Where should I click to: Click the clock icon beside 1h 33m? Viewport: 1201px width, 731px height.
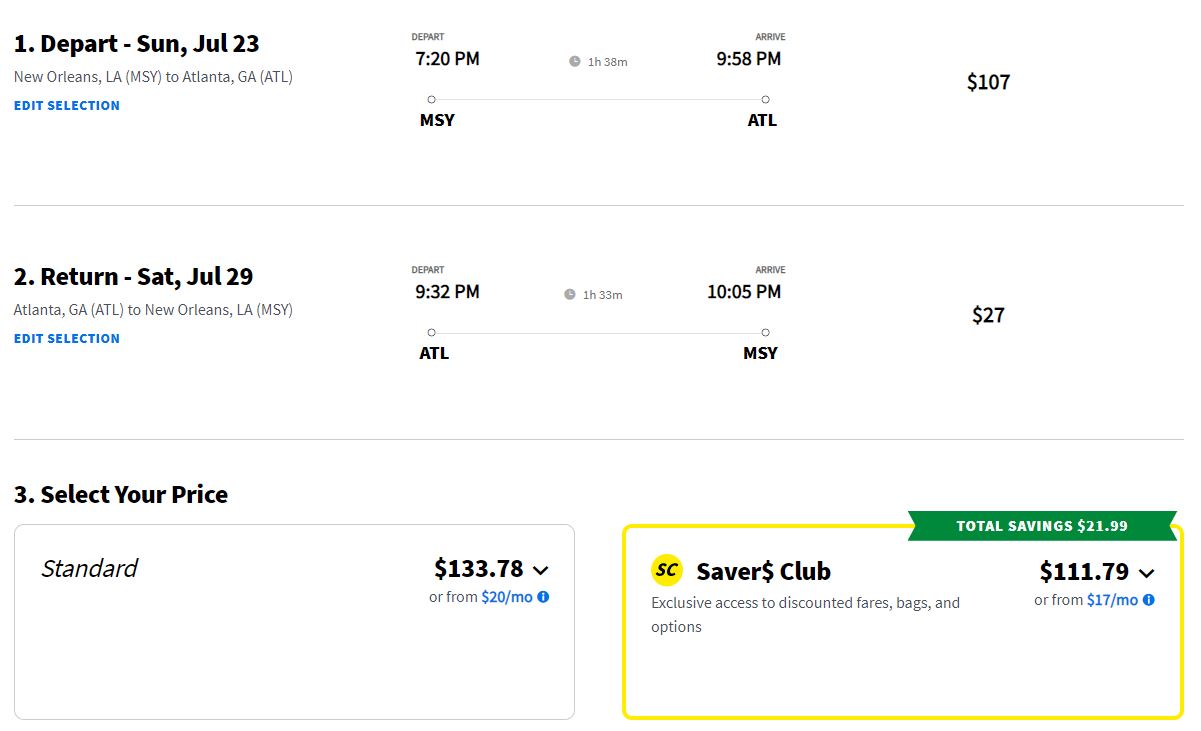(570, 295)
